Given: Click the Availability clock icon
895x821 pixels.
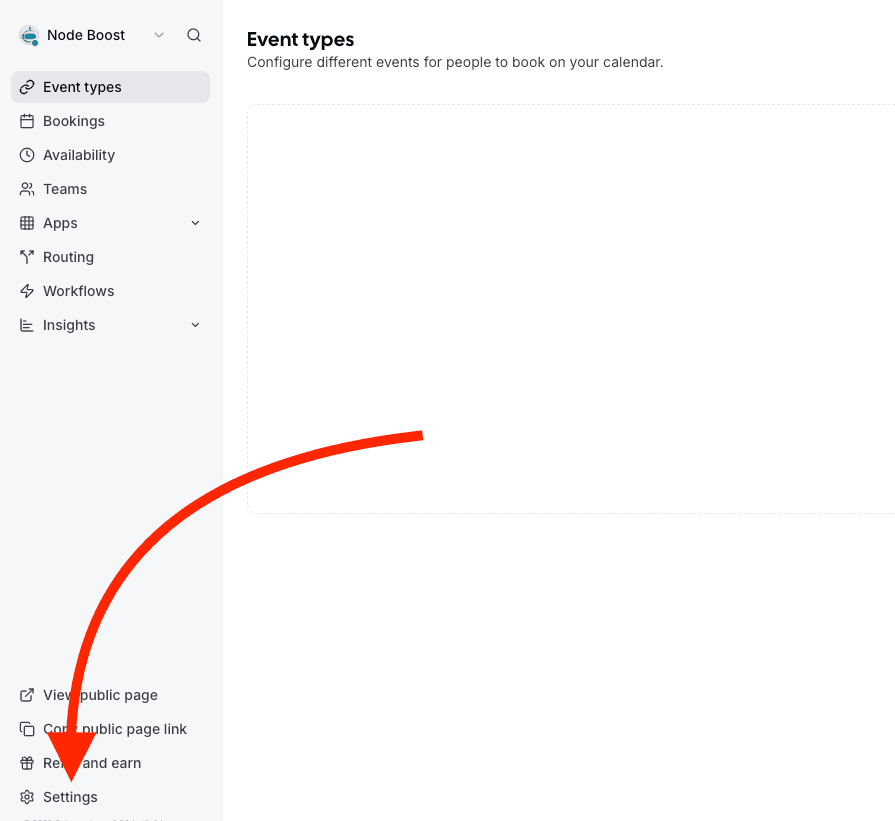Looking at the screenshot, I should pos(27,155).
